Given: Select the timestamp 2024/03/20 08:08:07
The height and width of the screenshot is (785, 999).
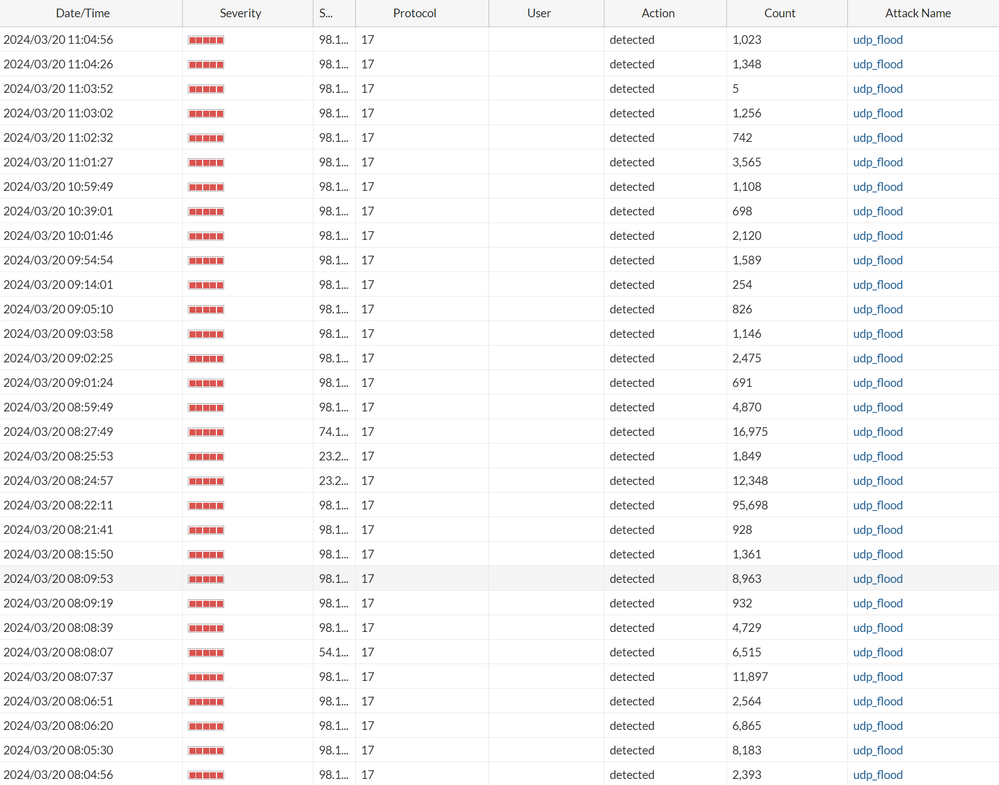Looking at the screenshot, I should click(x=58, y=652).
